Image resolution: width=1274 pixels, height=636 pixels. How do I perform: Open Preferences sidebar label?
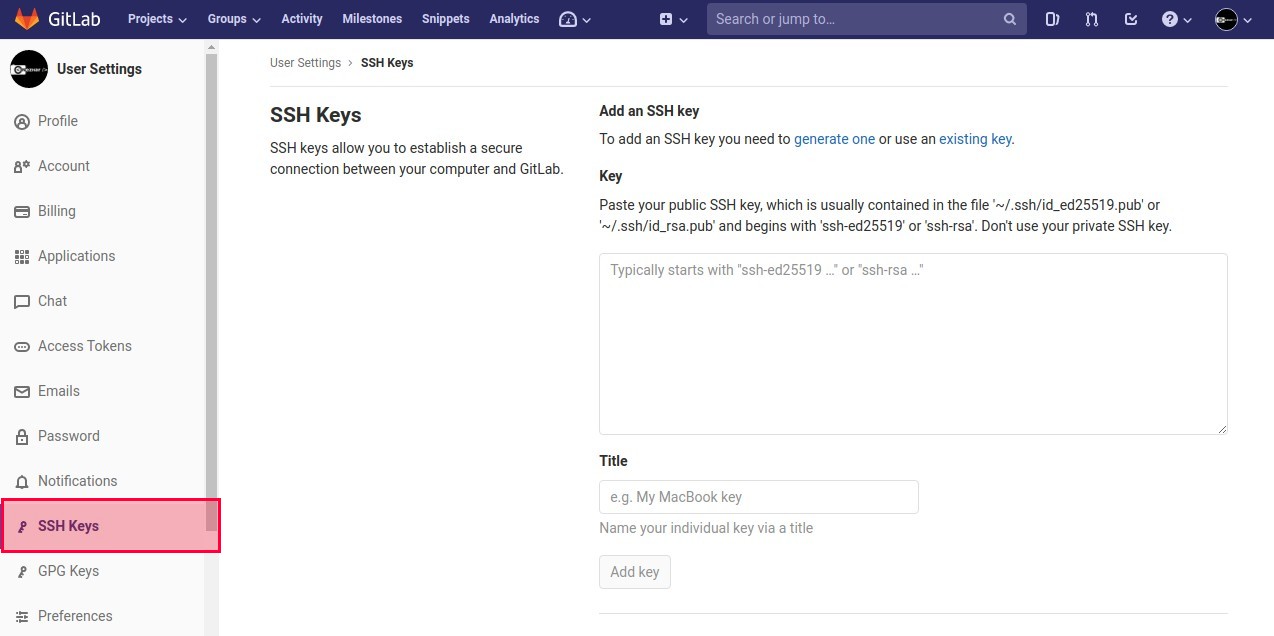click(75, 616)
